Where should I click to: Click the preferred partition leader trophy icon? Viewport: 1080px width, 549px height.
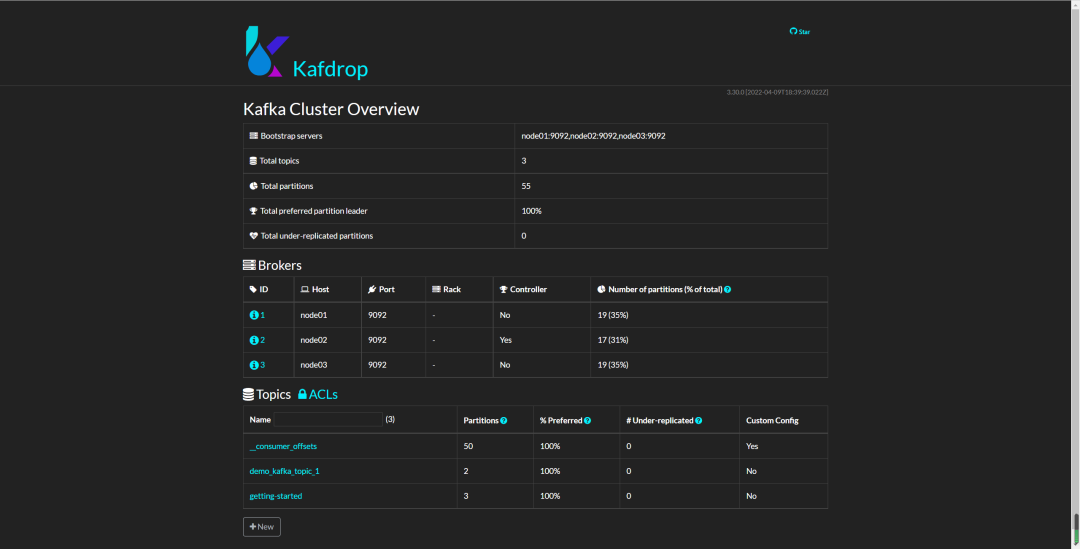[x=253, y=211]
